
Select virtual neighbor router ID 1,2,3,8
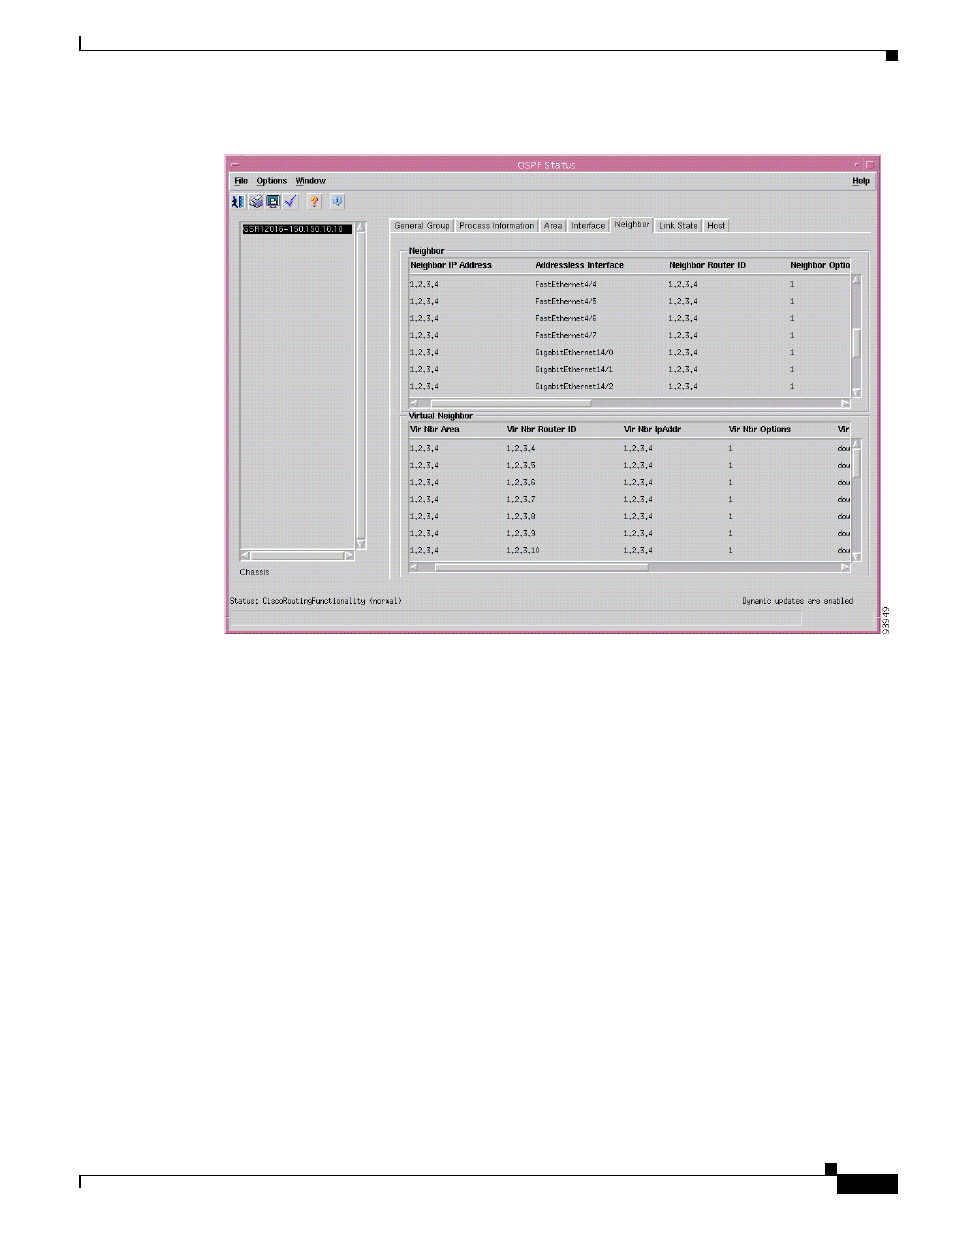(x=520, y=516)
